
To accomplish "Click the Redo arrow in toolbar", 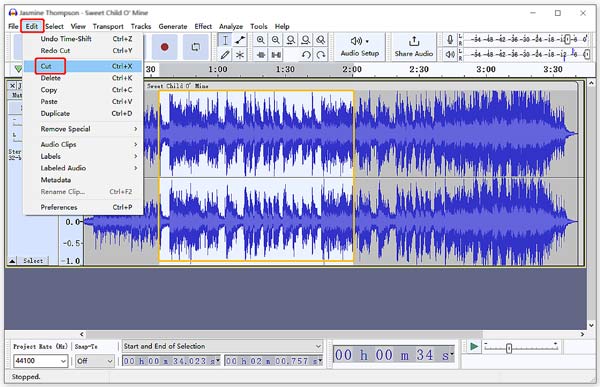I will click(x=321, y=55).
